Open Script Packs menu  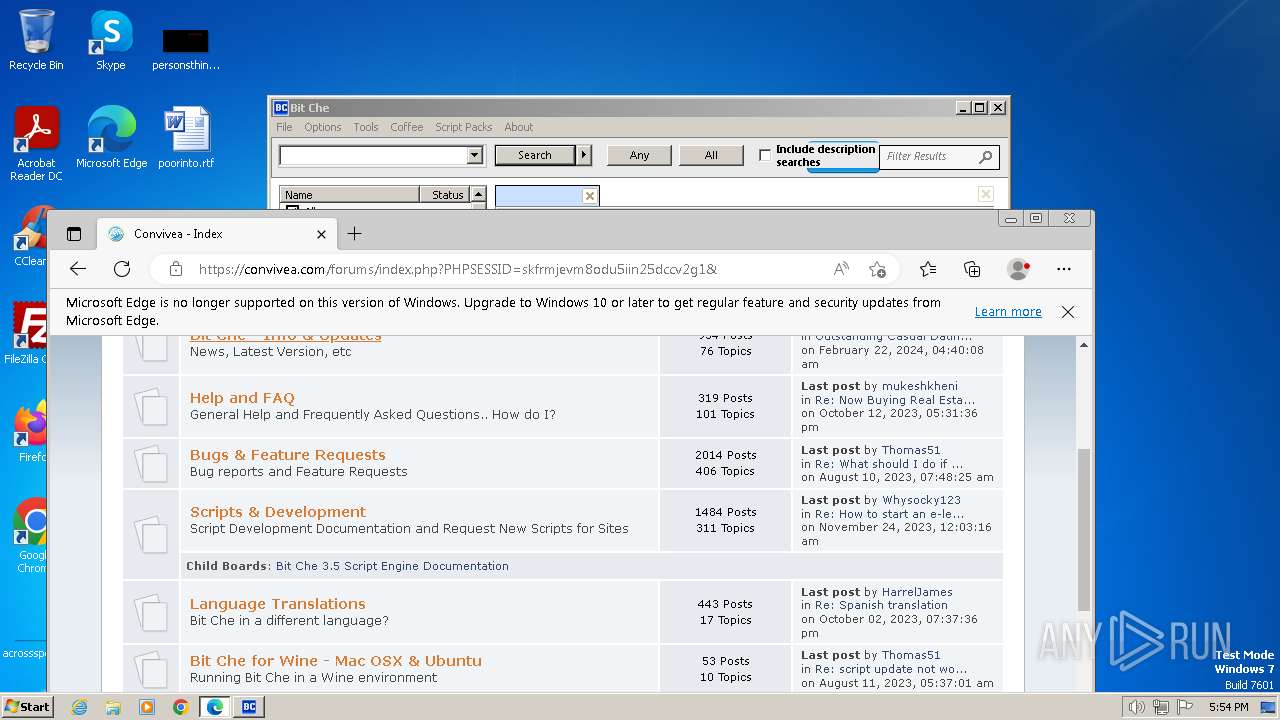click(x=463, y=127)
